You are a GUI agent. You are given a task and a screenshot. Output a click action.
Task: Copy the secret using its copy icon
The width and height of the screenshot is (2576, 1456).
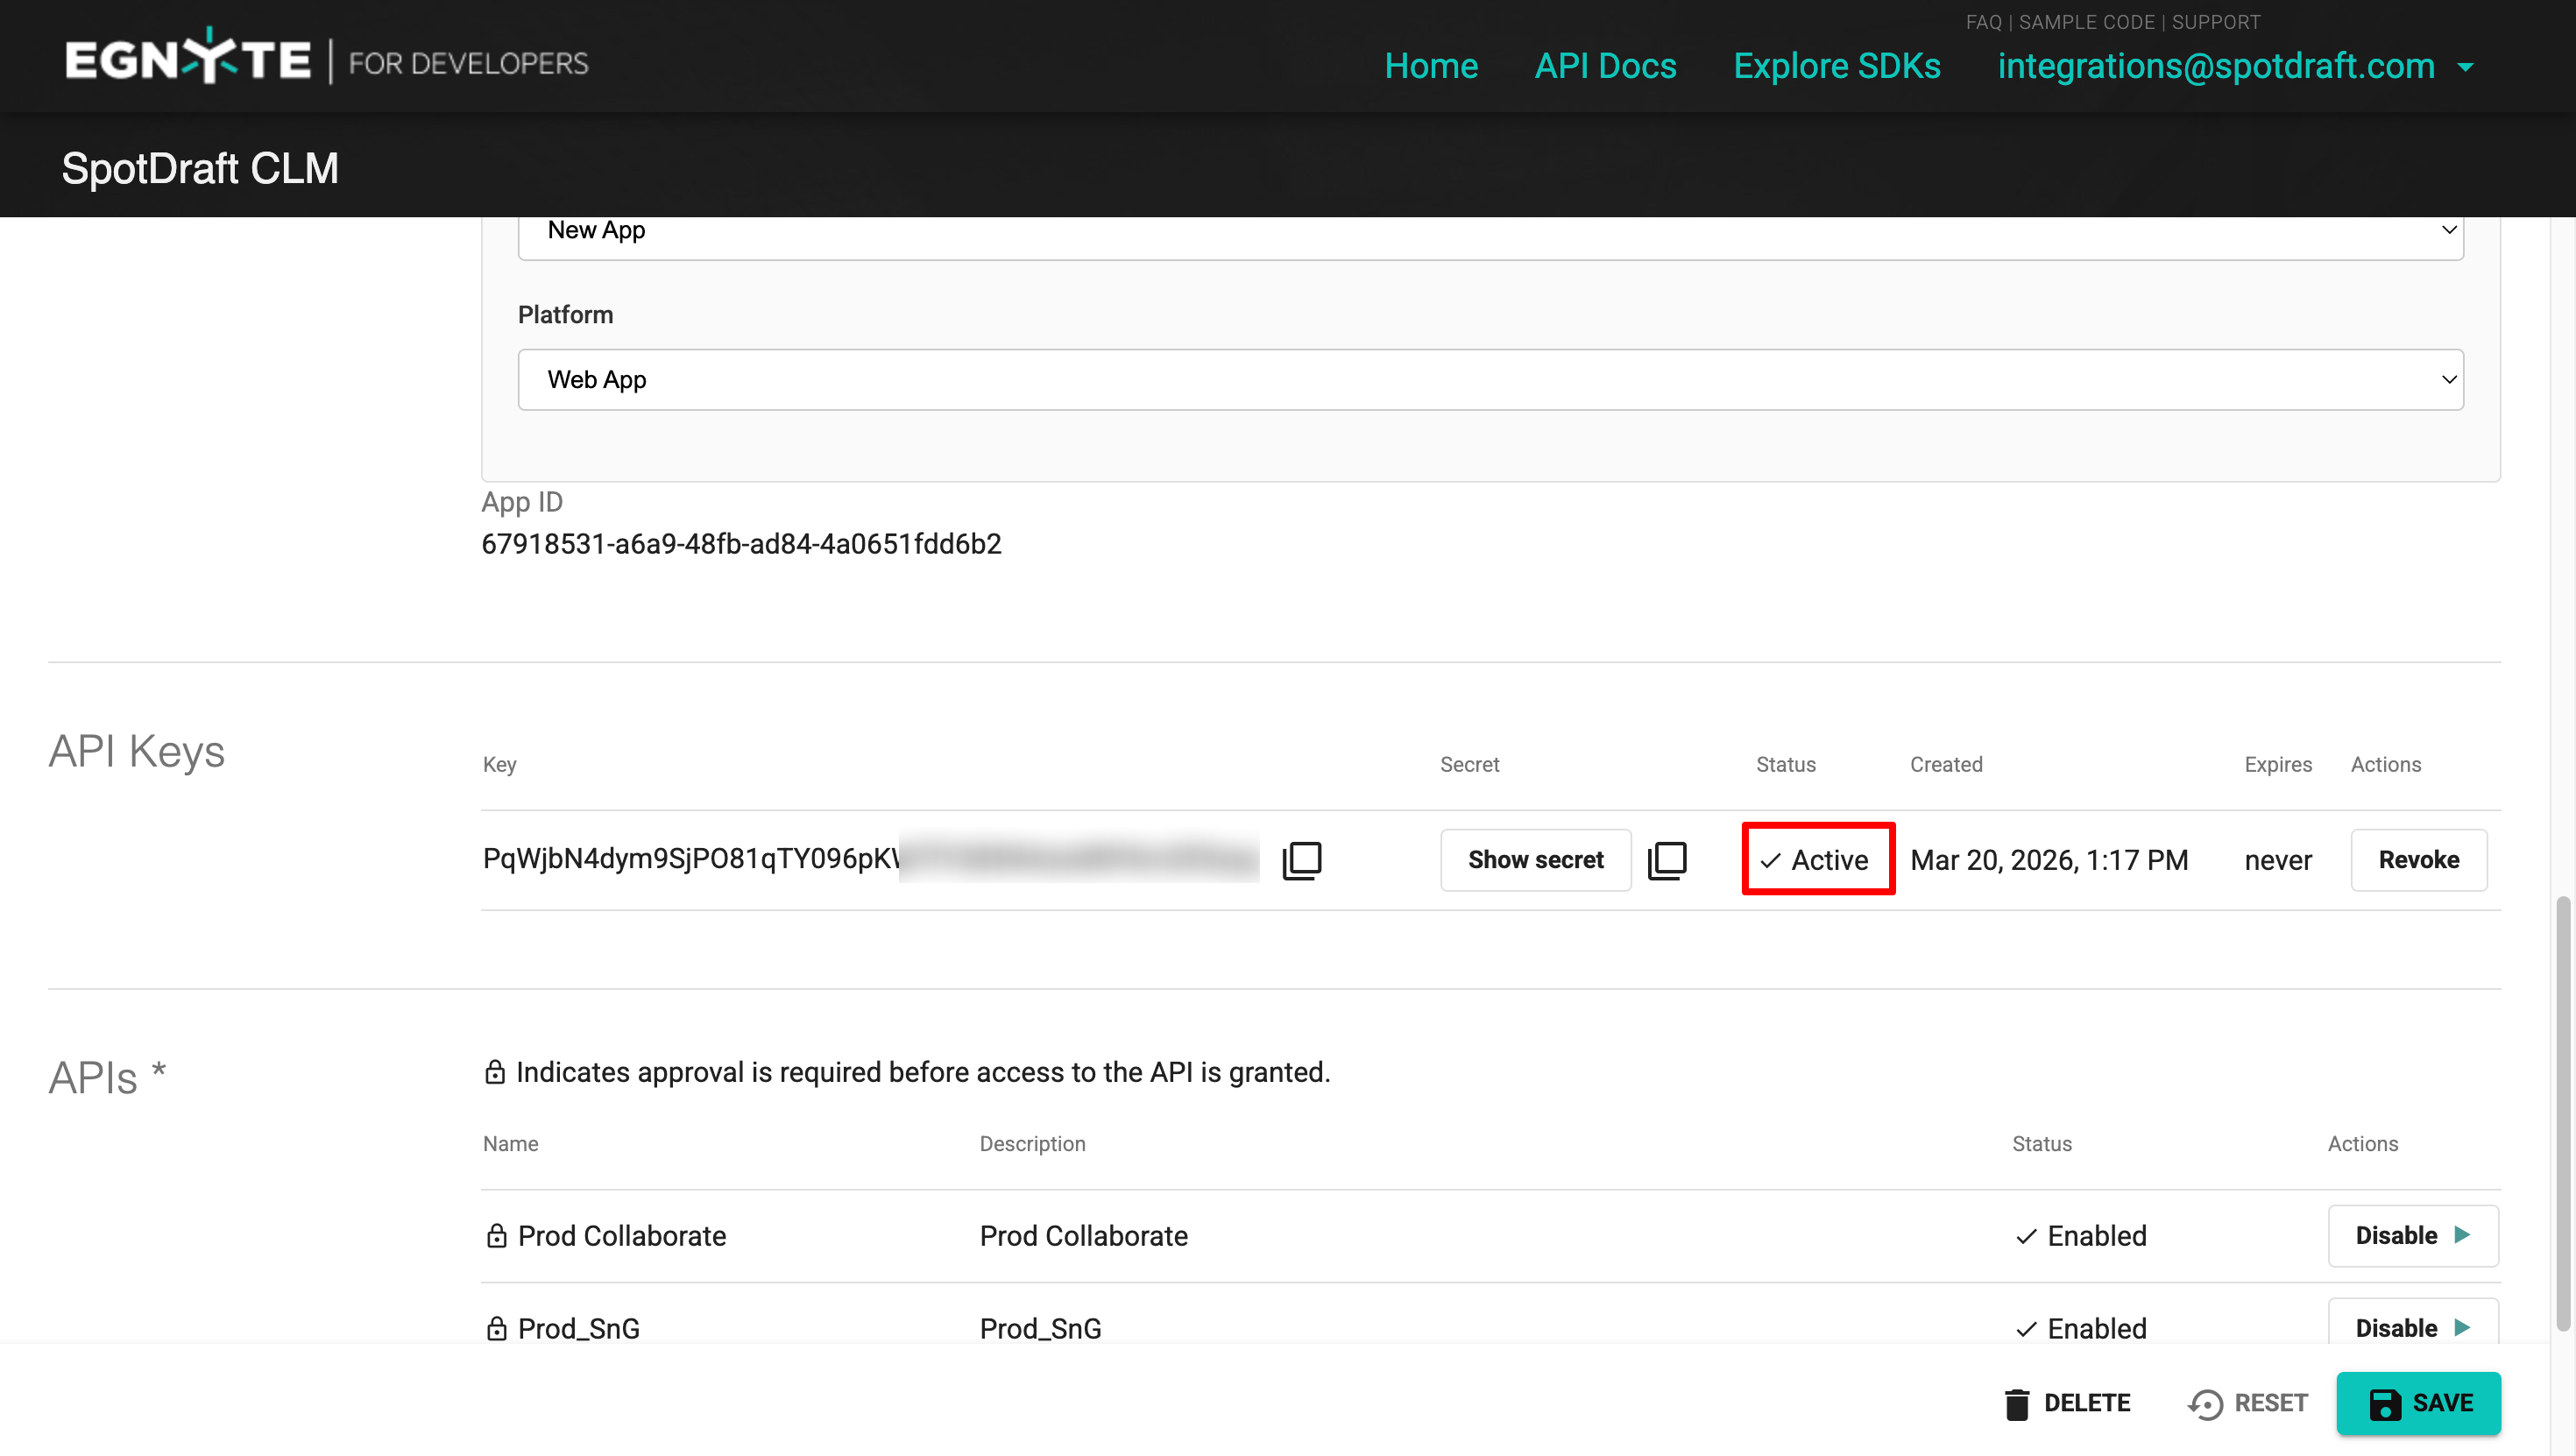(1667, 860)
